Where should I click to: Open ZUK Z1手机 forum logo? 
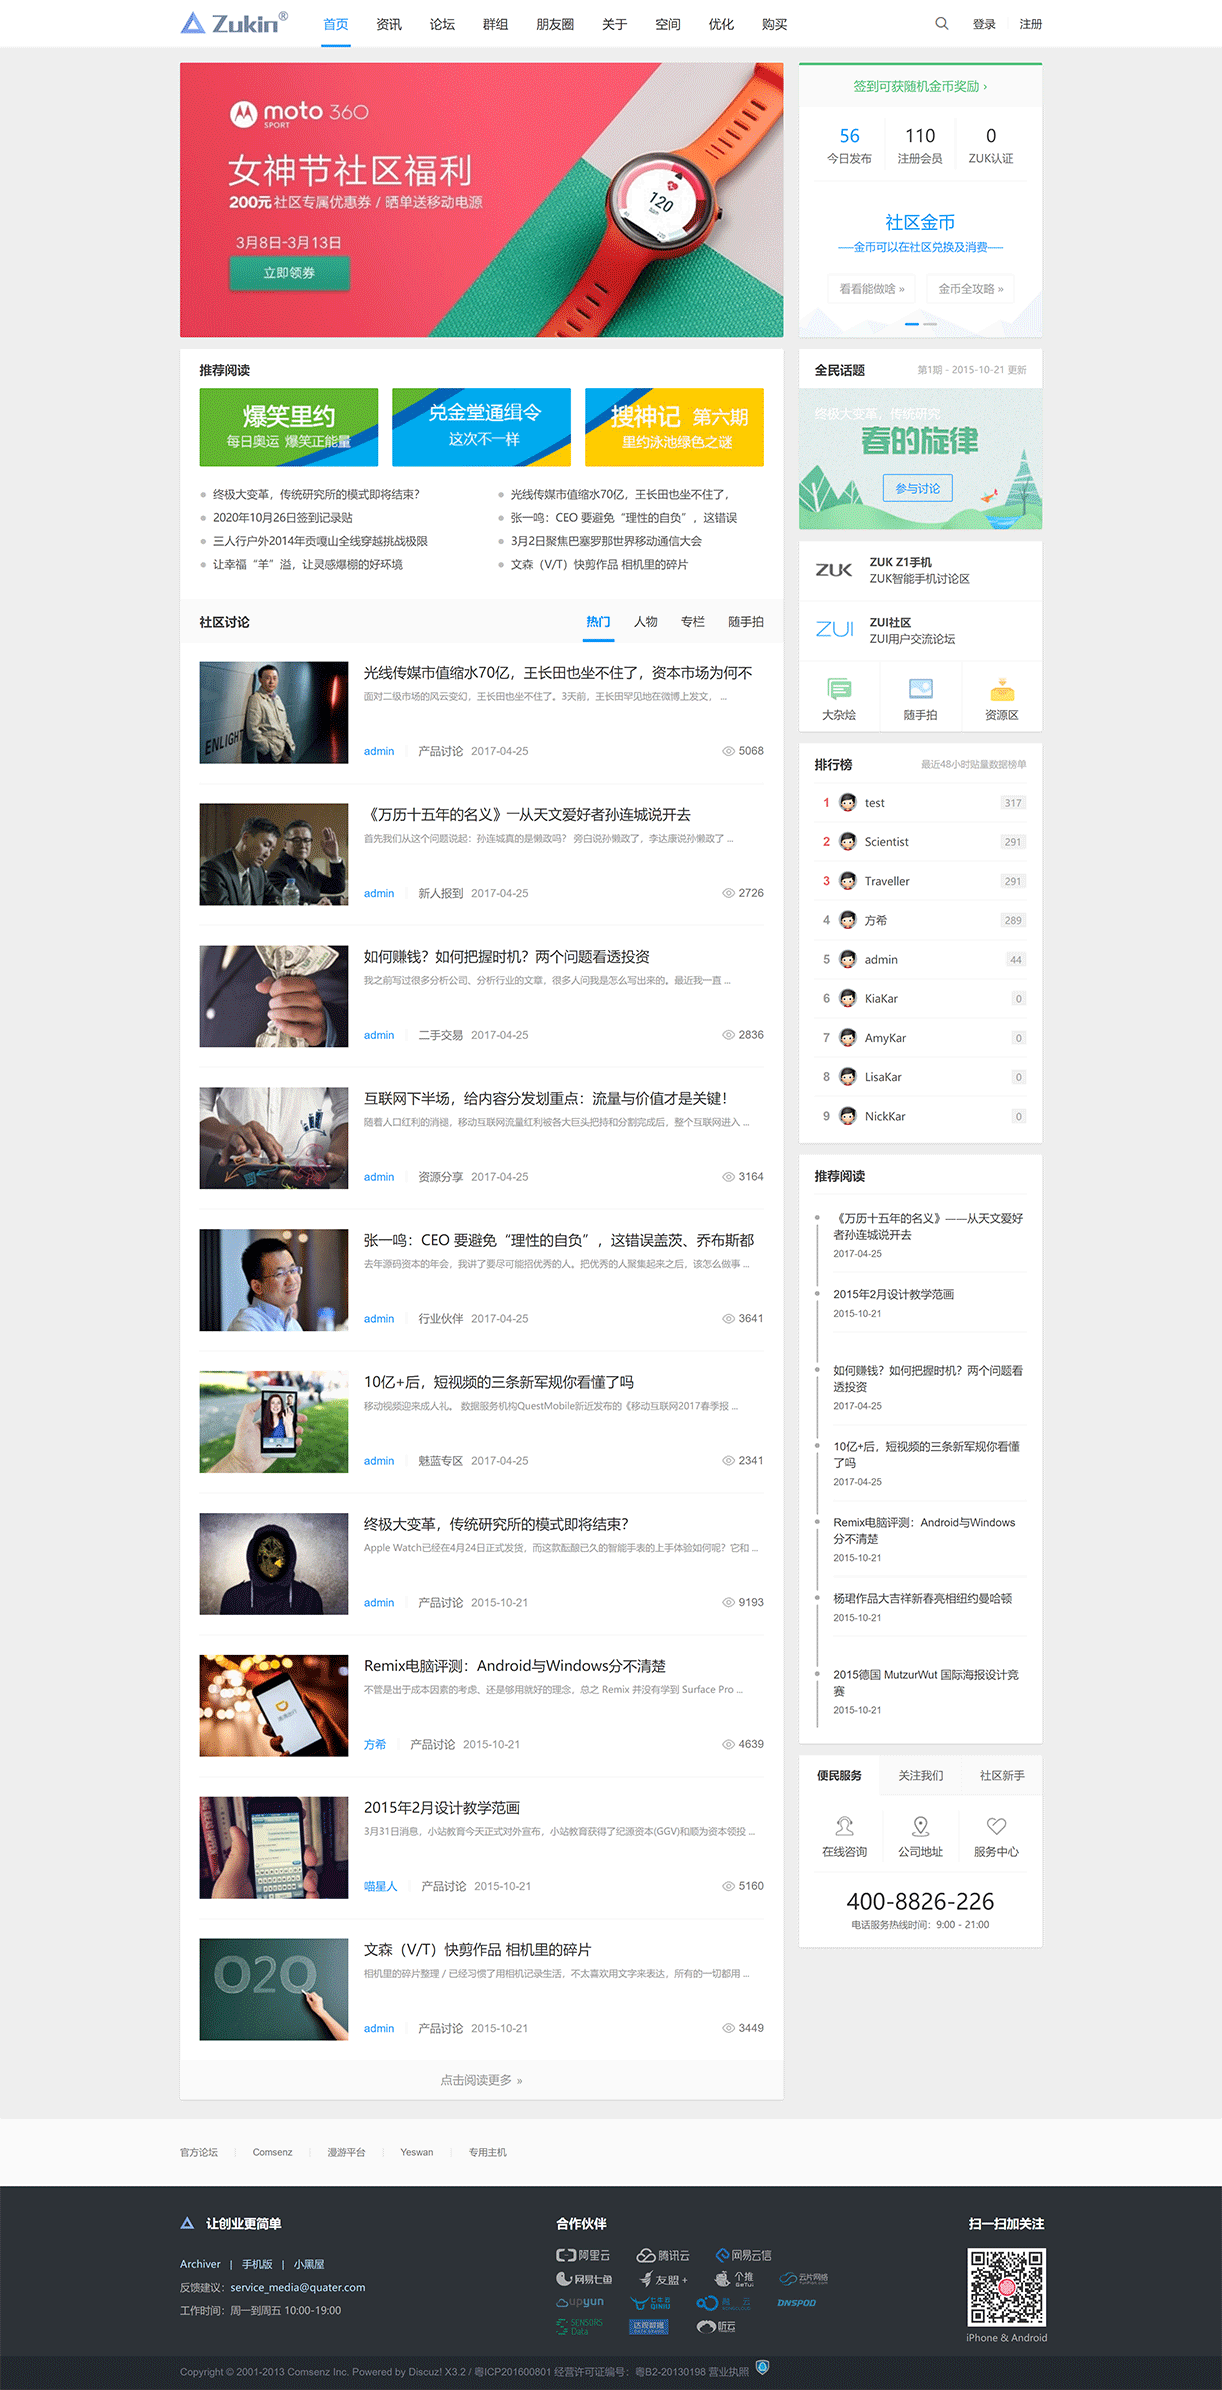(x=834, y=570)
